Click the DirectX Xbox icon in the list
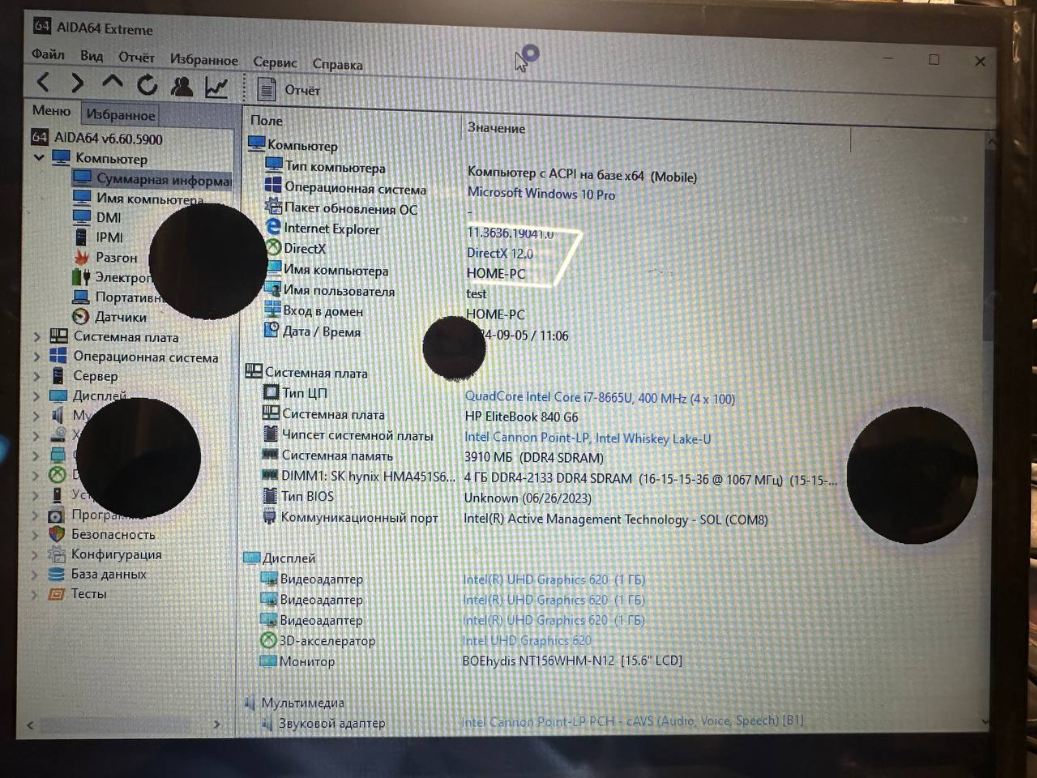1037x778 pixels. [x=273, y=247]
